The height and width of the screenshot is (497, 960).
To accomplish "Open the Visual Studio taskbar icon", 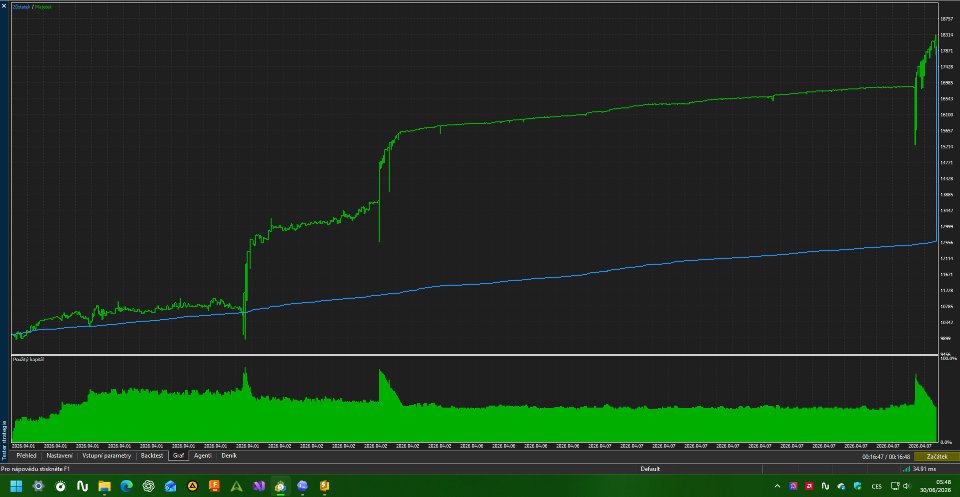I will (x=258, y=487).
